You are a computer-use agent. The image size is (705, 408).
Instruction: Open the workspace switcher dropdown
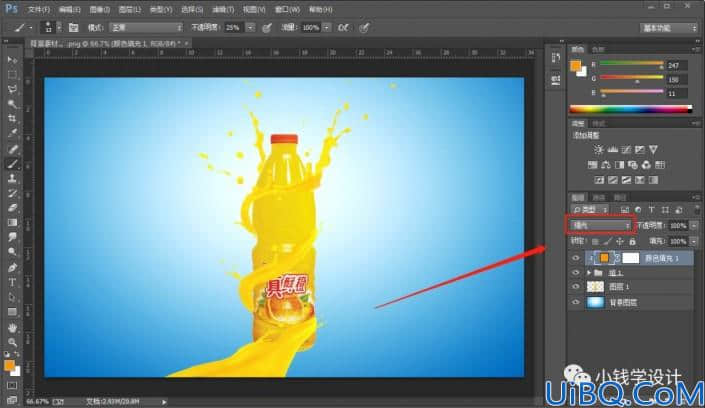668,28
